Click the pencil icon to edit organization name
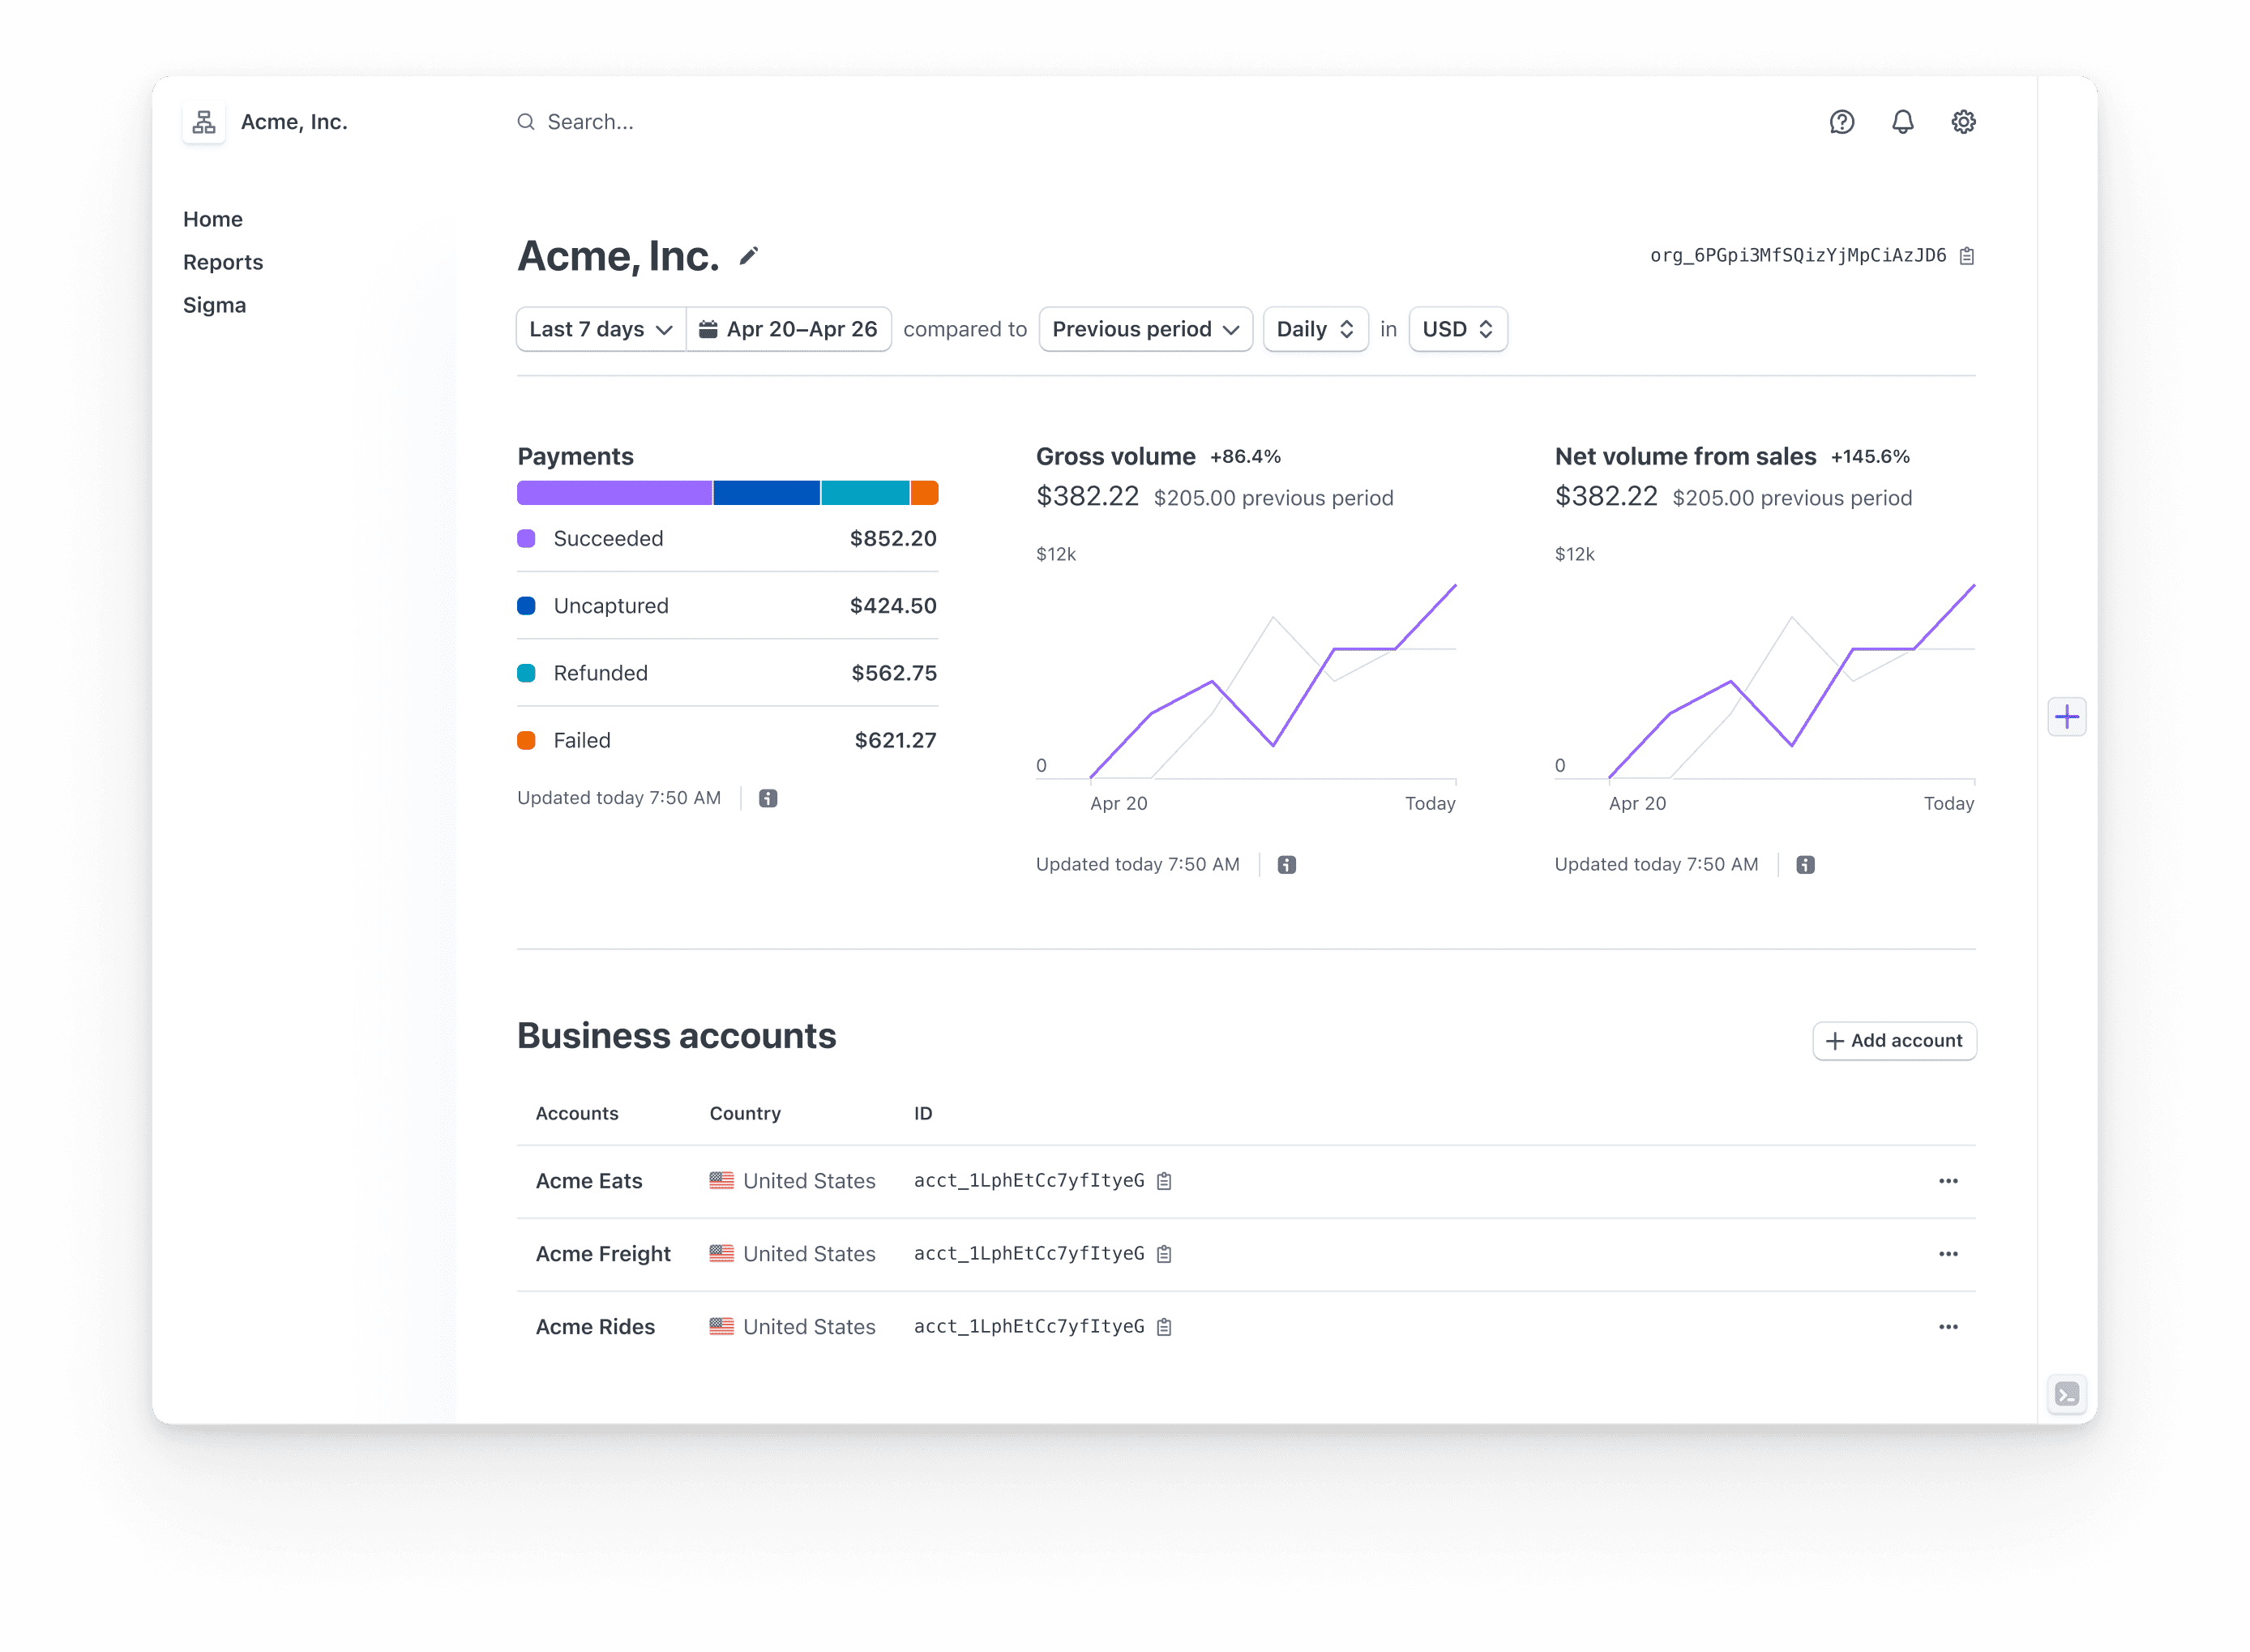The image size is (2250, 1652). [x=748, y=256]
